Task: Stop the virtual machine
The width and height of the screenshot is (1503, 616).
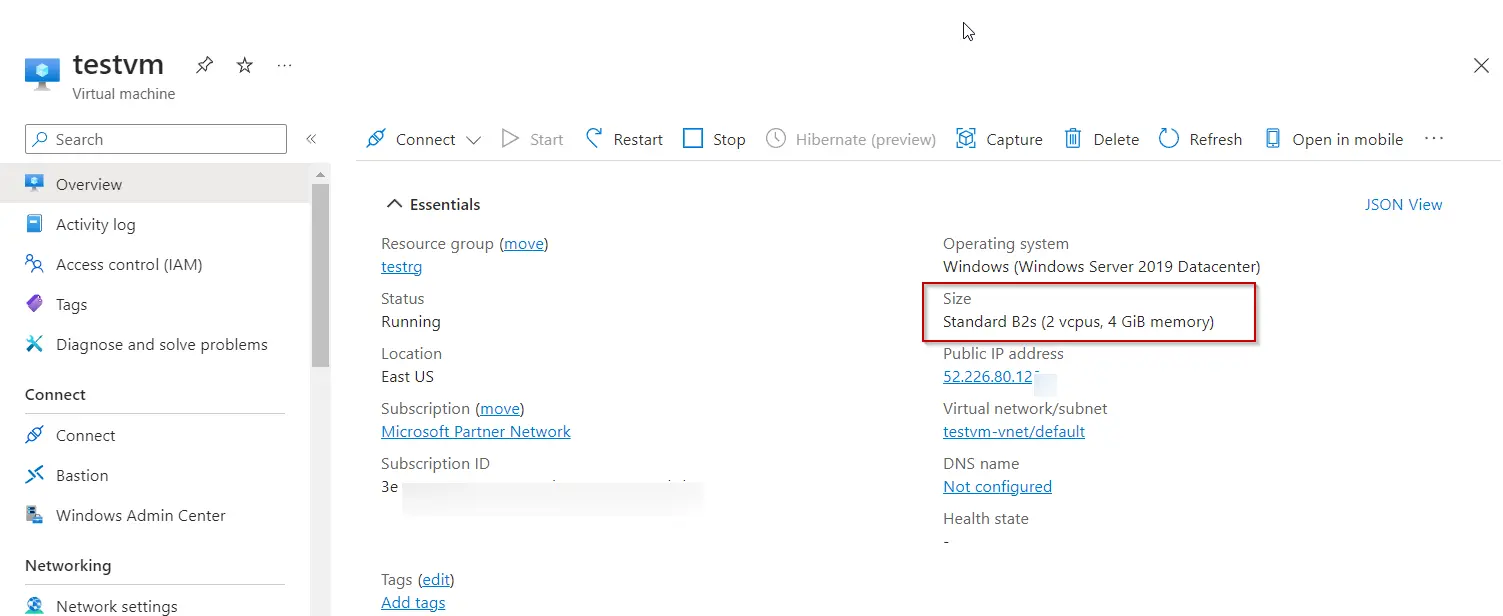Action: click(714, 139)
